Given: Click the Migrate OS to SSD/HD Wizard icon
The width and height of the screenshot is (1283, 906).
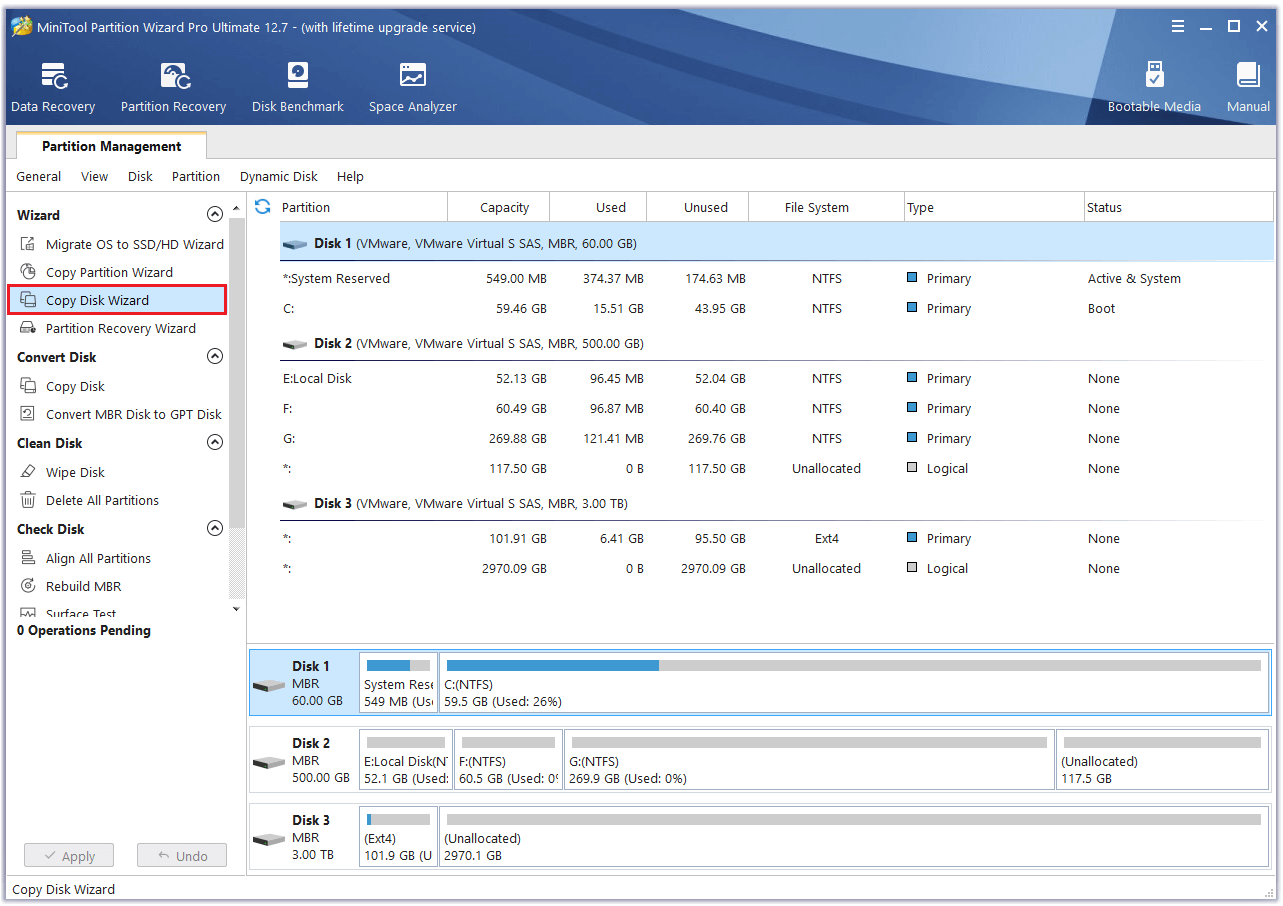Looking at the screenshot, I should (28, 244).
